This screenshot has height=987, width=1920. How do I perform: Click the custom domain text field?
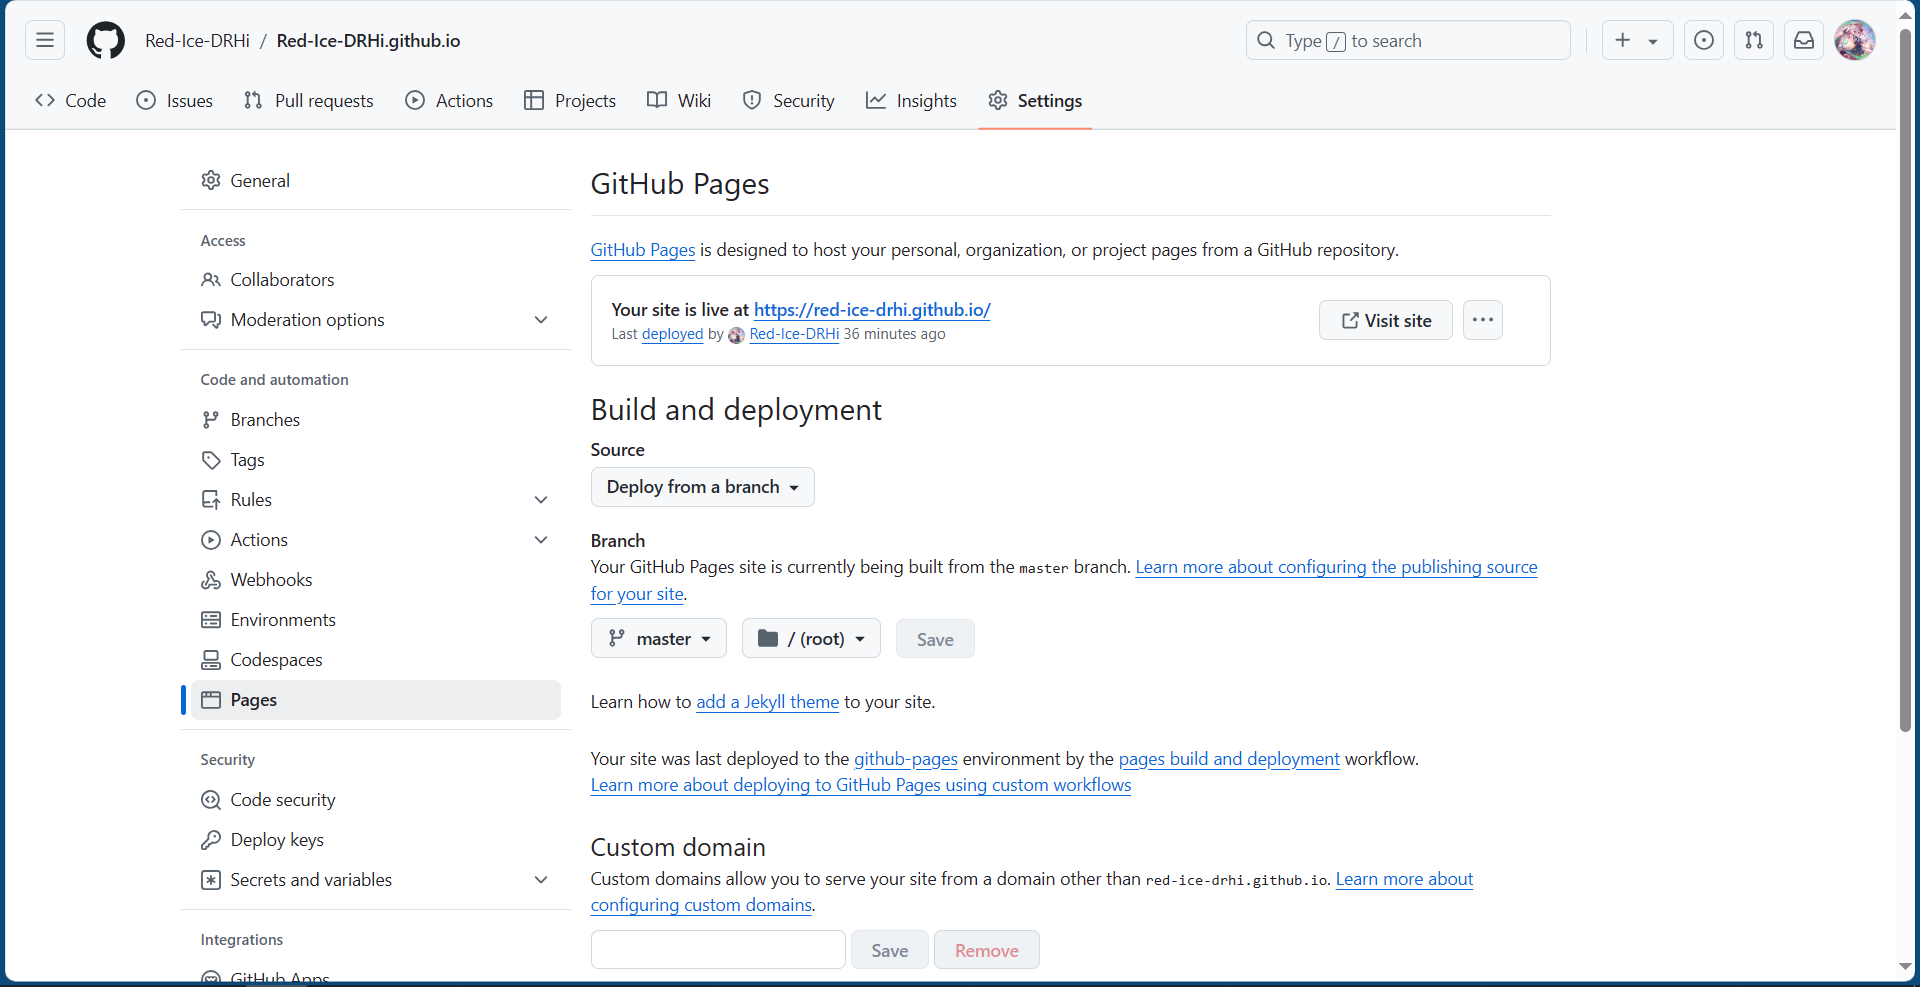[718, 950]
